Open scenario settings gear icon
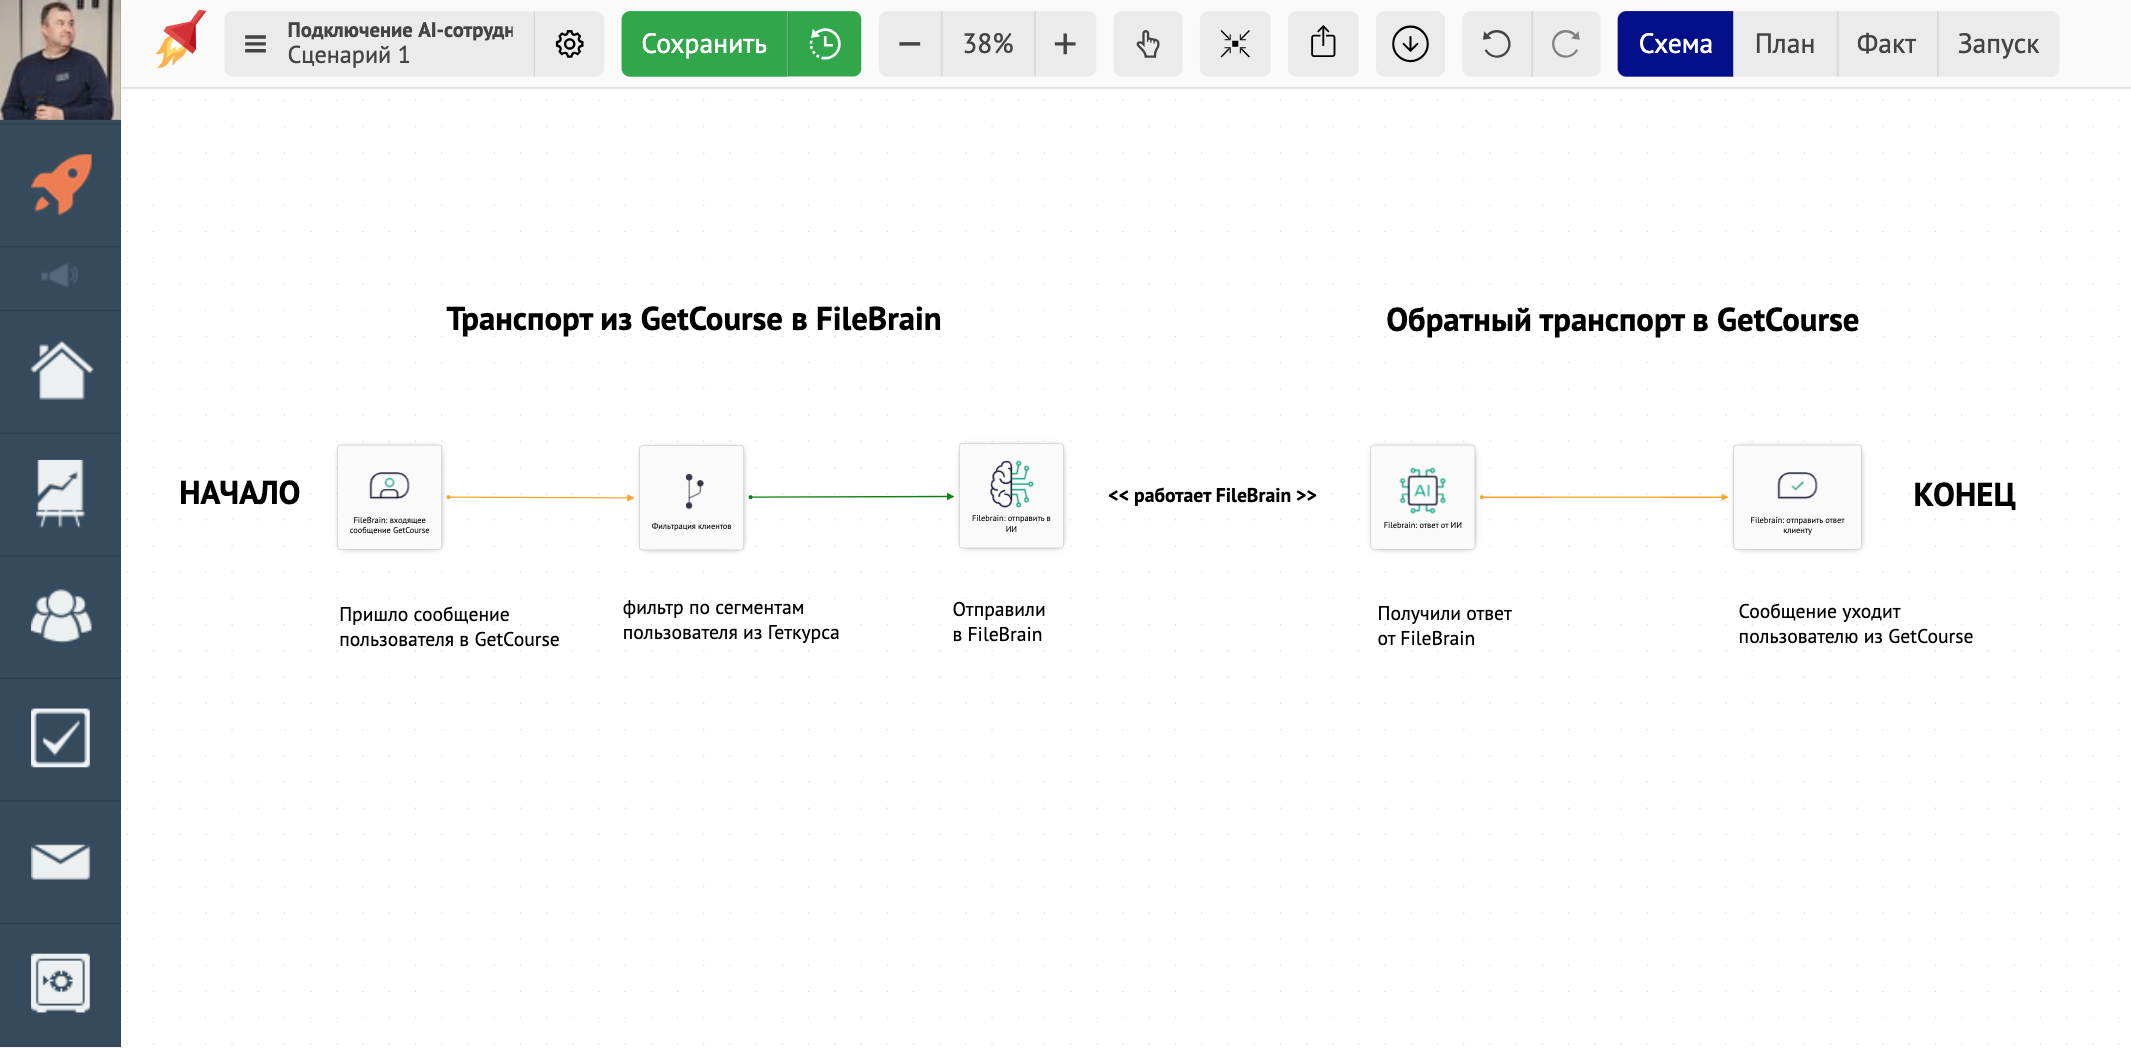2131x1048 pixels. pos(569,44)
